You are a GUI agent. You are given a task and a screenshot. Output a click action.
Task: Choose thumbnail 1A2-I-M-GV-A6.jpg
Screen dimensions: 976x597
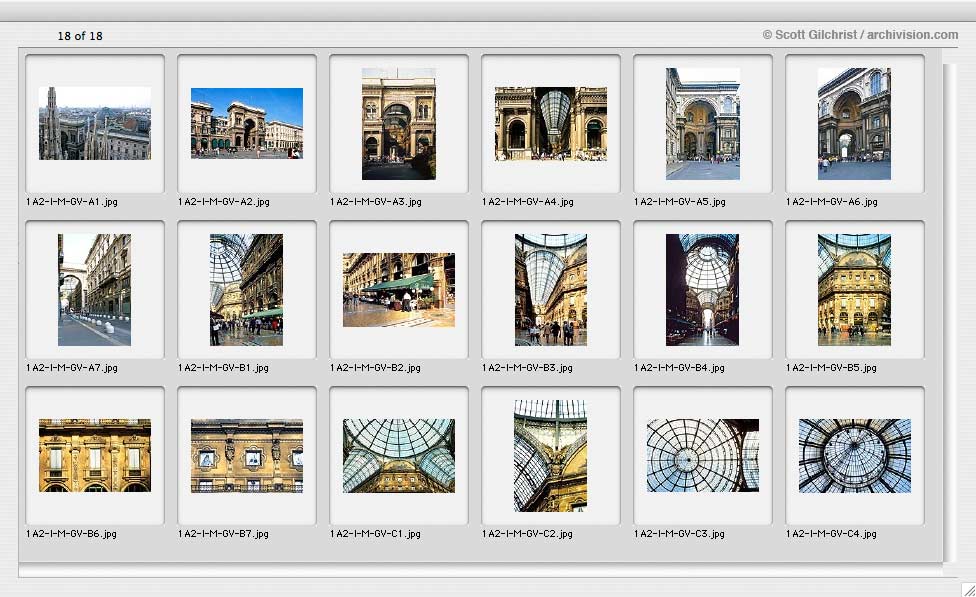coord(855,124)
